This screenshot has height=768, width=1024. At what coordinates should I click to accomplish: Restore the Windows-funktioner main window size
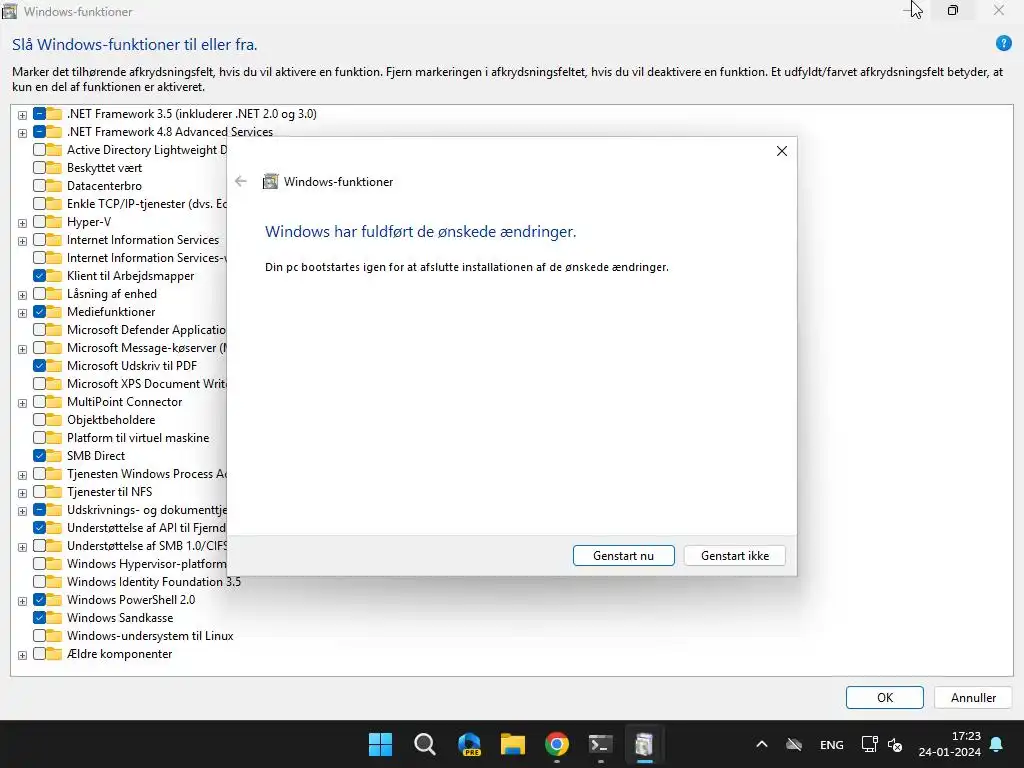click(x=953, y=10)
